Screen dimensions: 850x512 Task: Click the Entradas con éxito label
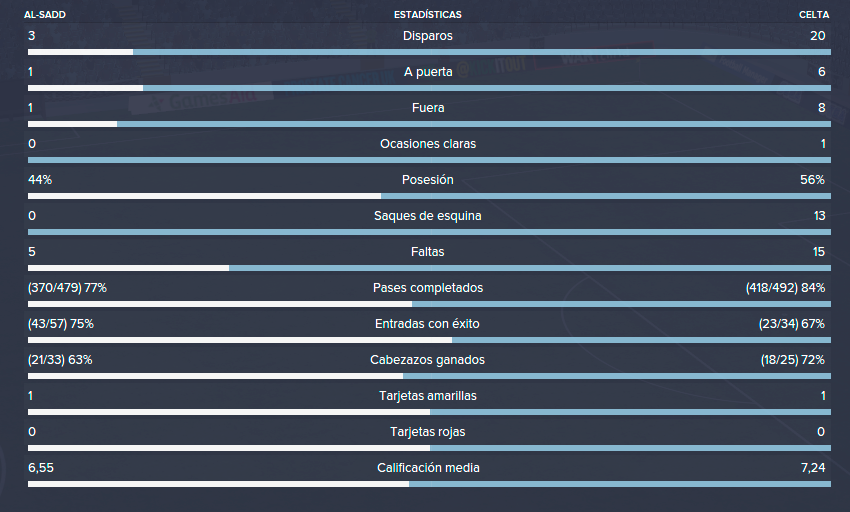click(x=427, y=324)
